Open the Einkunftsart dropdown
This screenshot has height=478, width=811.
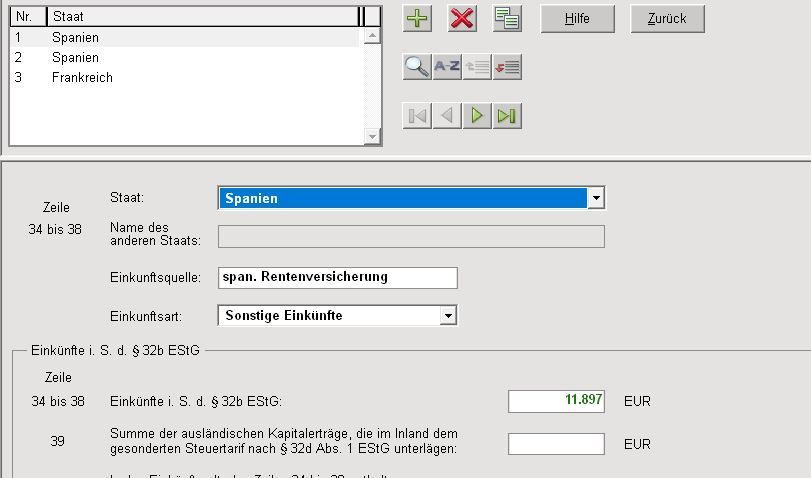[x=448, y=316]
